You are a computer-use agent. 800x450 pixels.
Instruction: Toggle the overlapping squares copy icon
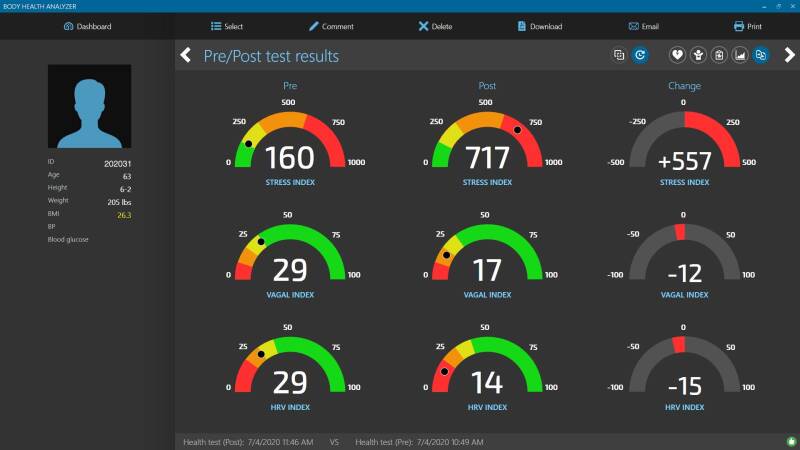coord(619,55)
